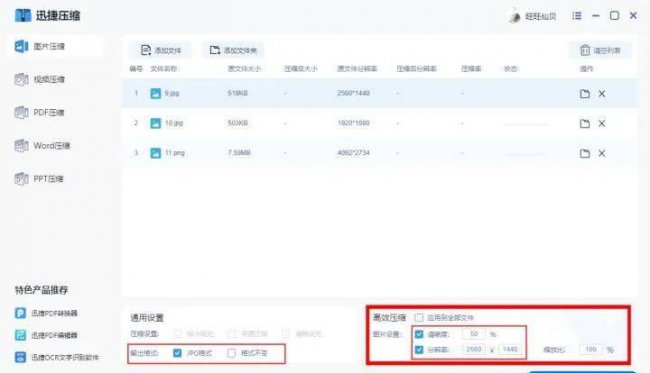Click the 7.59MB size cell

pos(239,153)
